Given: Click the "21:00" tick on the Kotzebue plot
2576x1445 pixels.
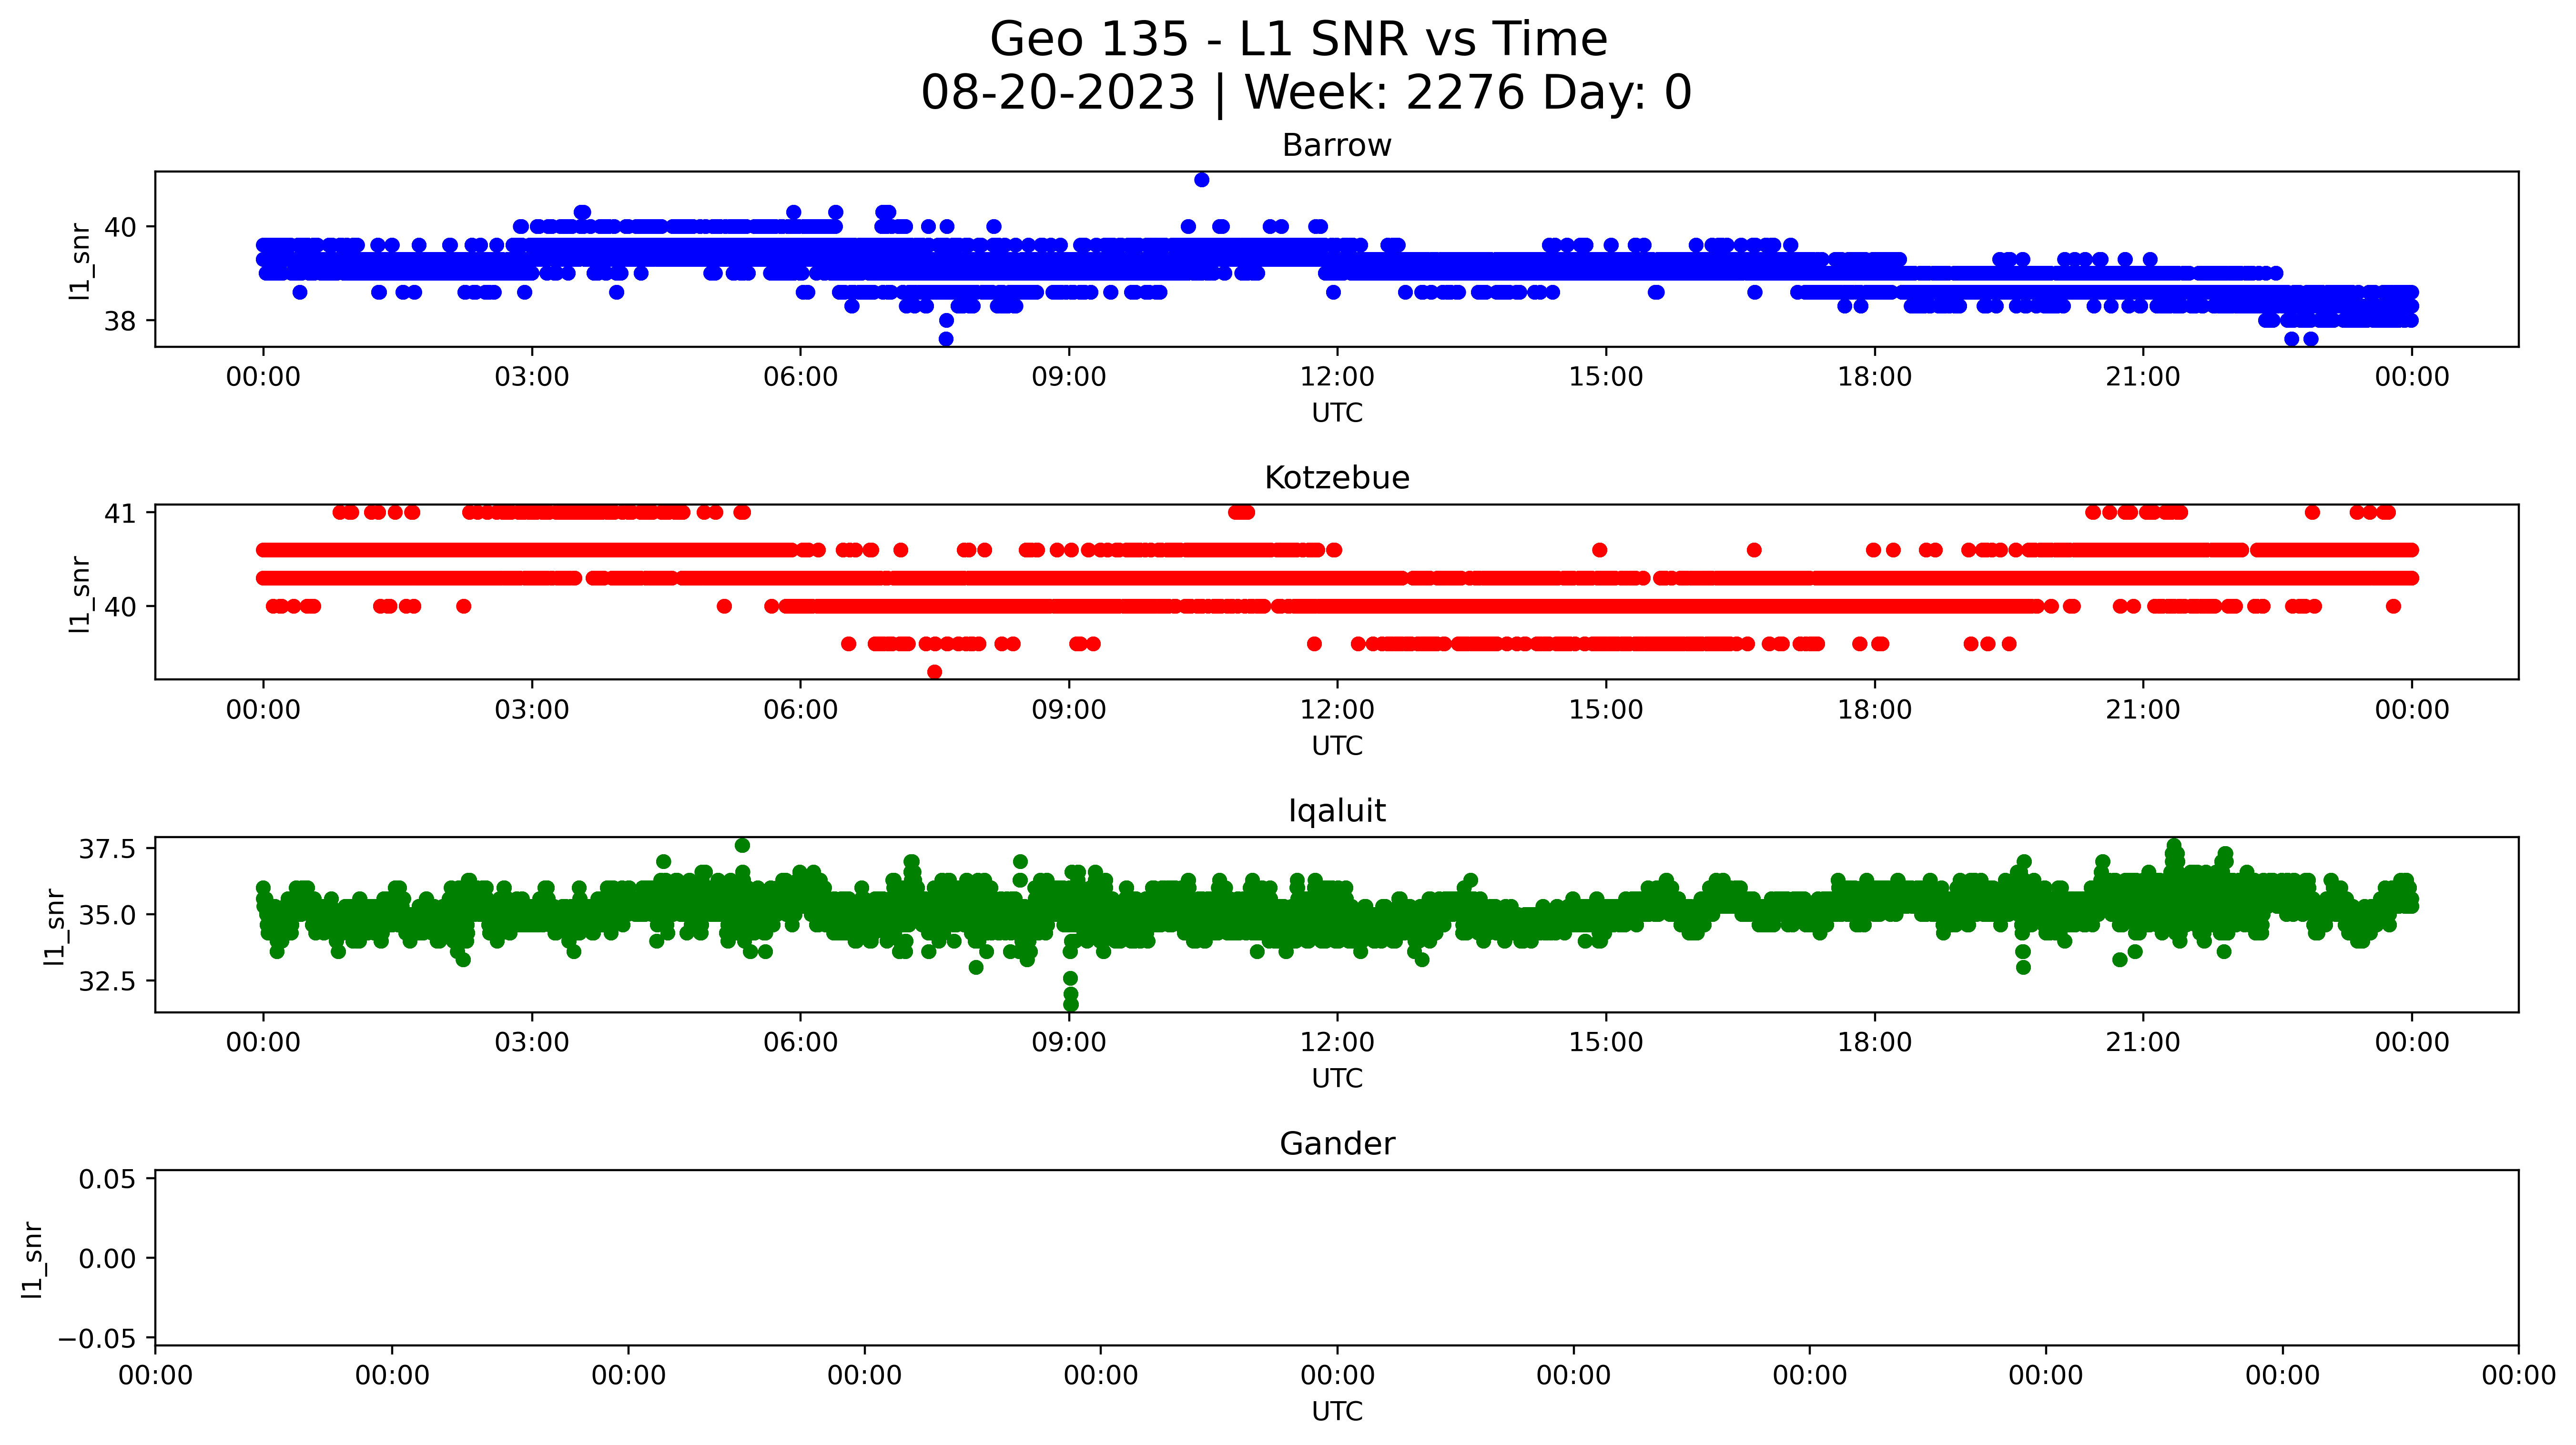Looking at the screenshot, I should click(x=2143, y=711).
